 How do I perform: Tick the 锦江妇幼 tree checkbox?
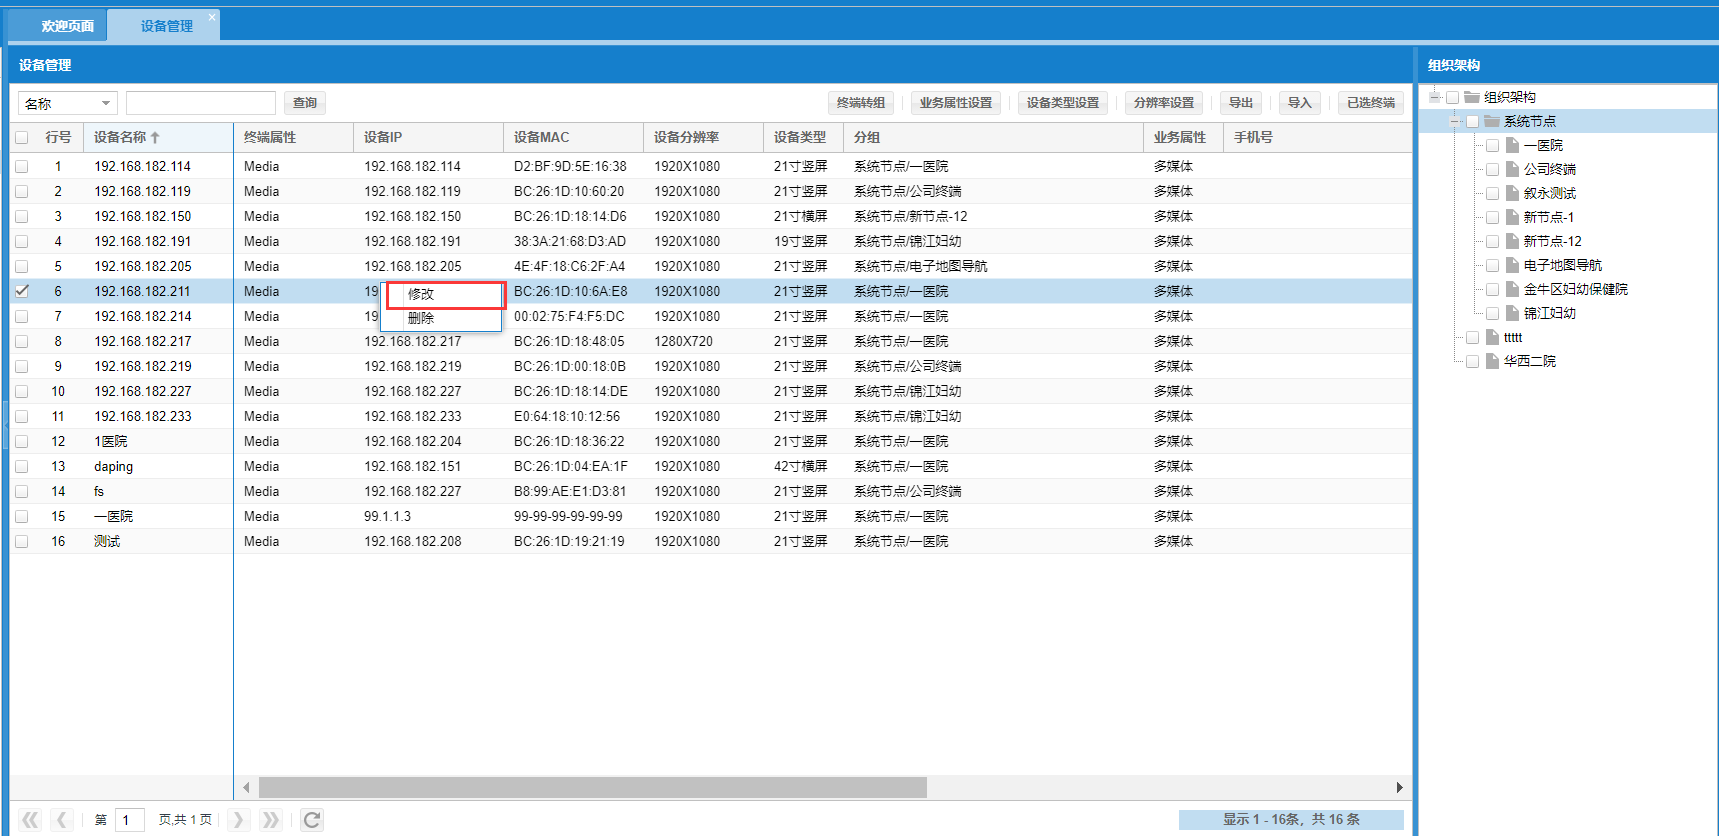click(x=1492, y=313)
